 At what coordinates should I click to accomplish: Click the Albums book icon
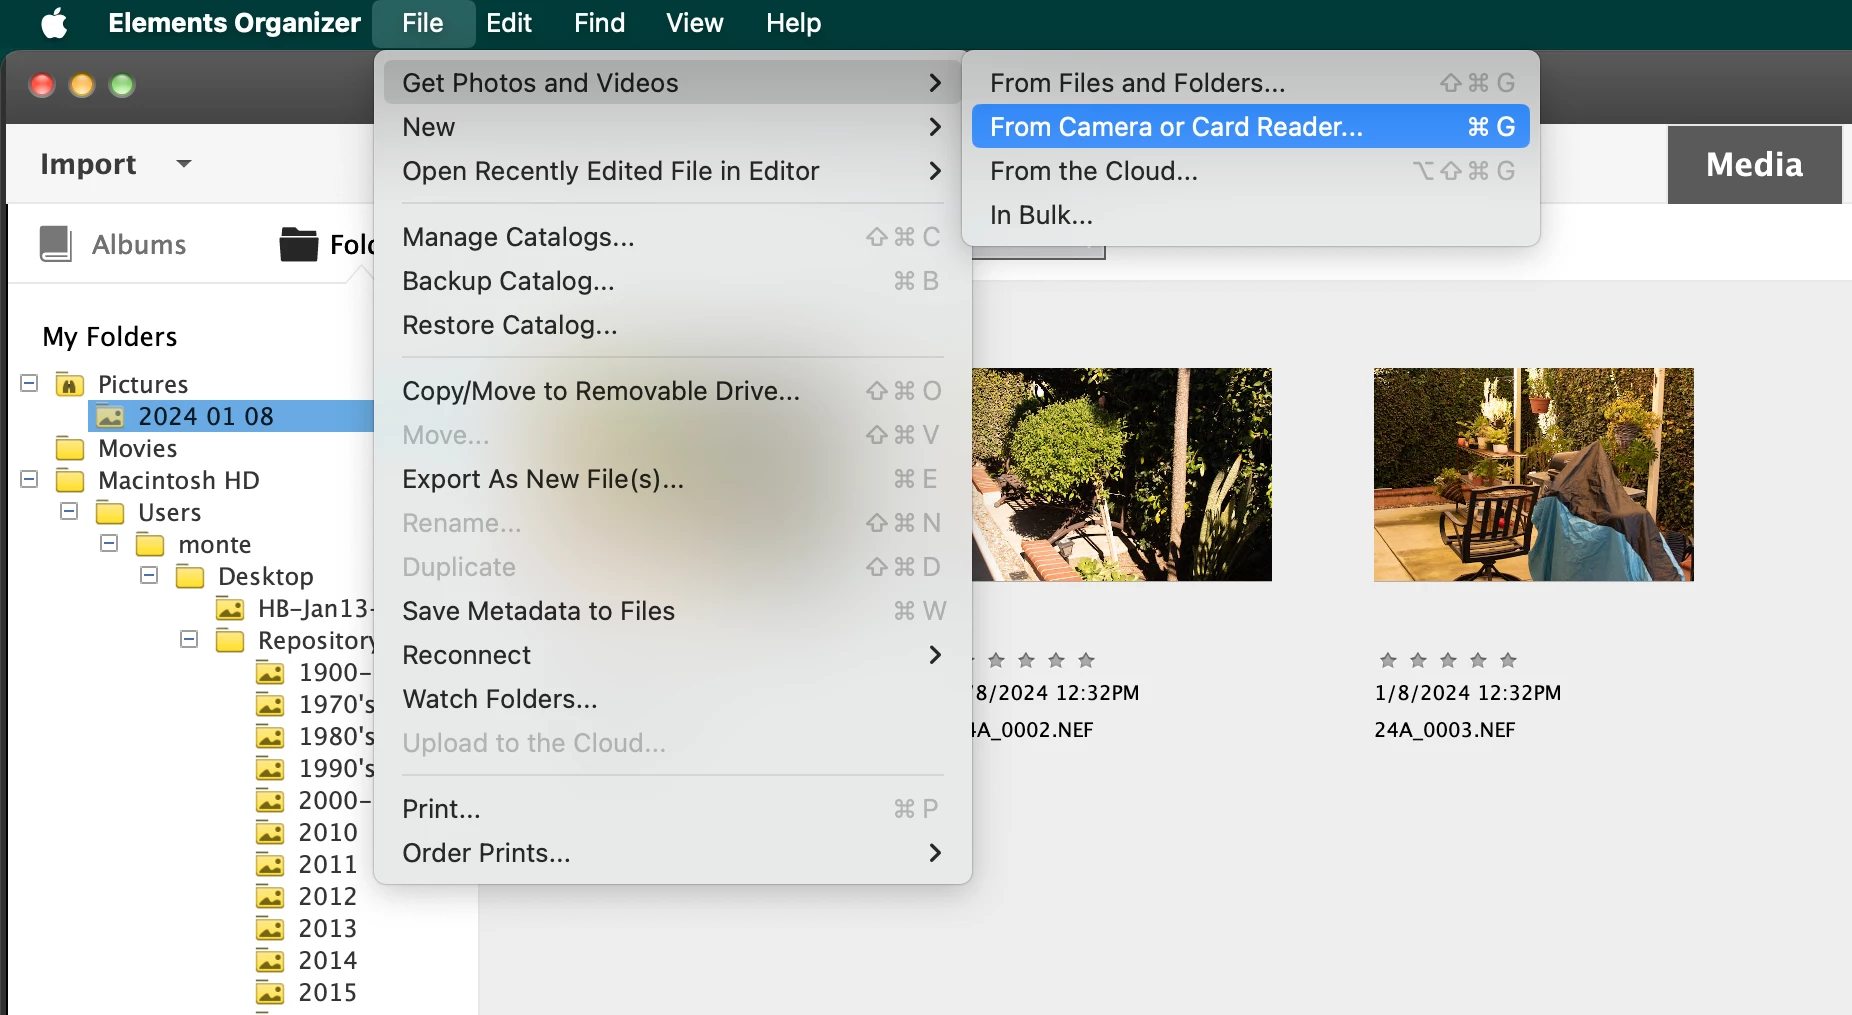[x=56, y=244]
